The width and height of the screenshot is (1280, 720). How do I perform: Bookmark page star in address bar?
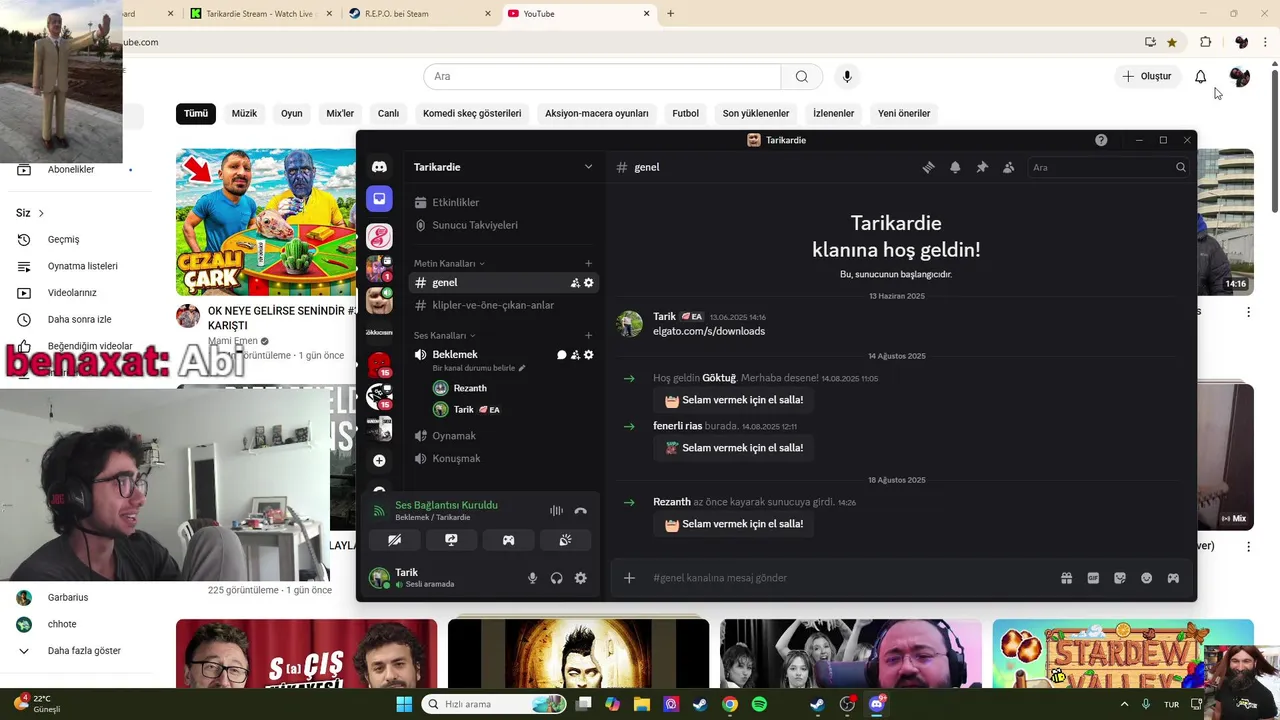(1172, 42)
